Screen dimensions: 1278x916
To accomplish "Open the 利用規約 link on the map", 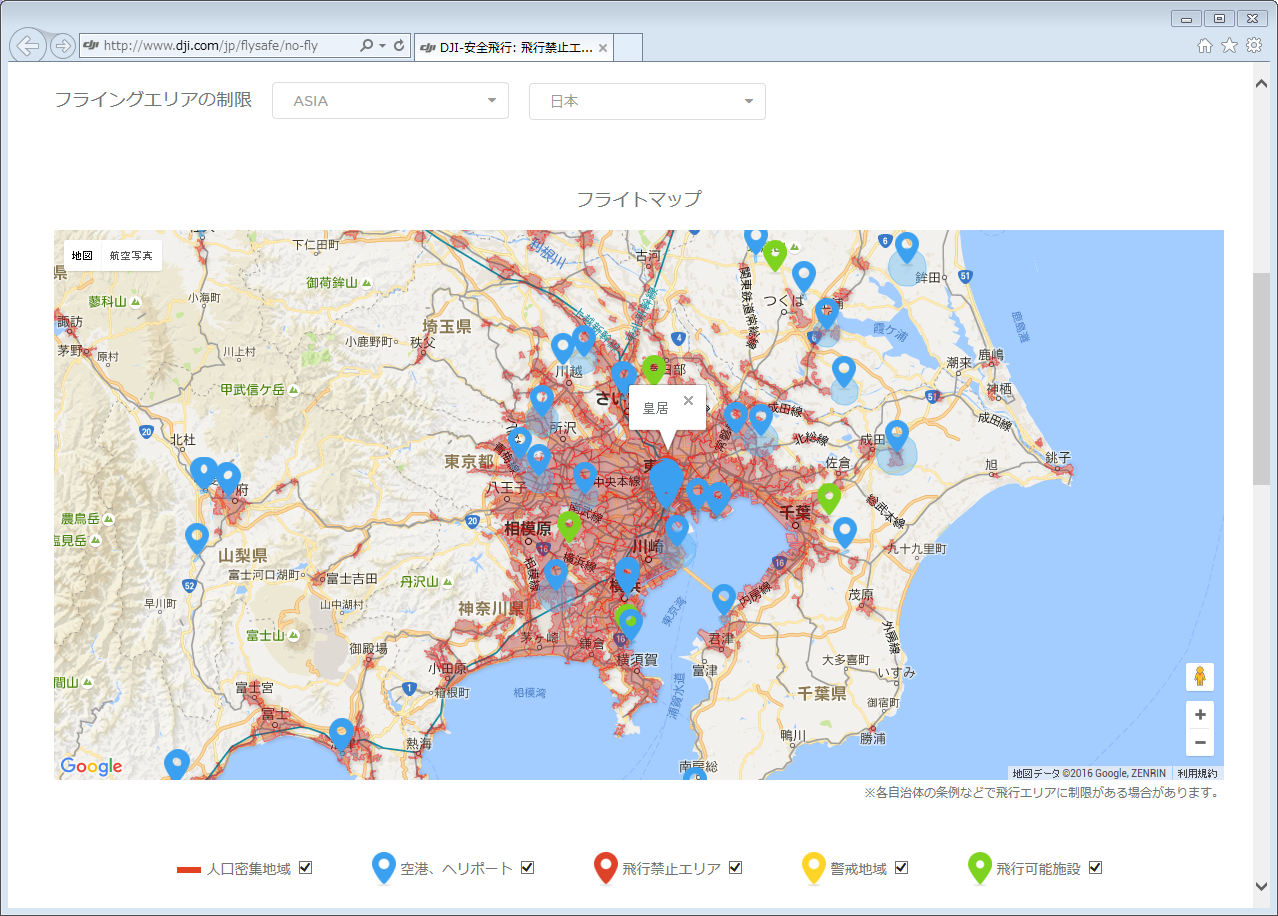I will [1197, 773].
